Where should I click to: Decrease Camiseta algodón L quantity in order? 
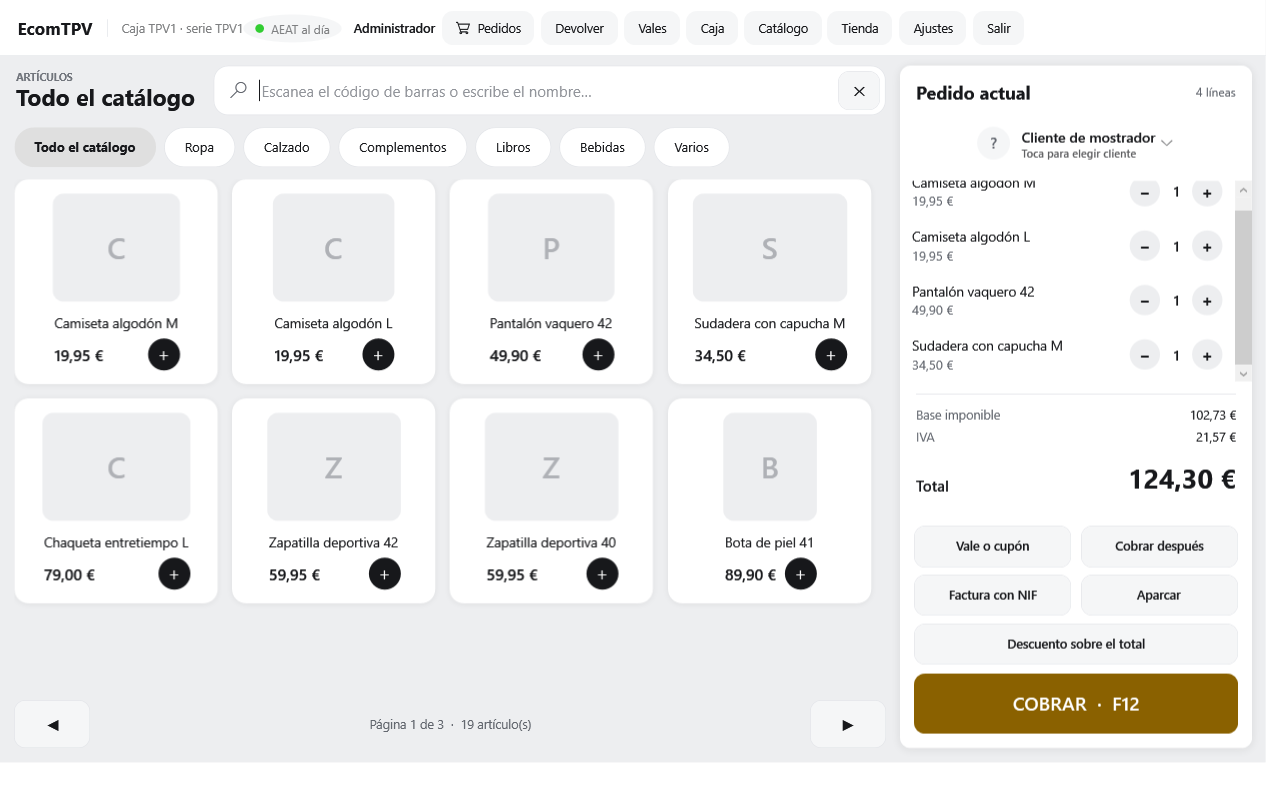[1144, 247]
